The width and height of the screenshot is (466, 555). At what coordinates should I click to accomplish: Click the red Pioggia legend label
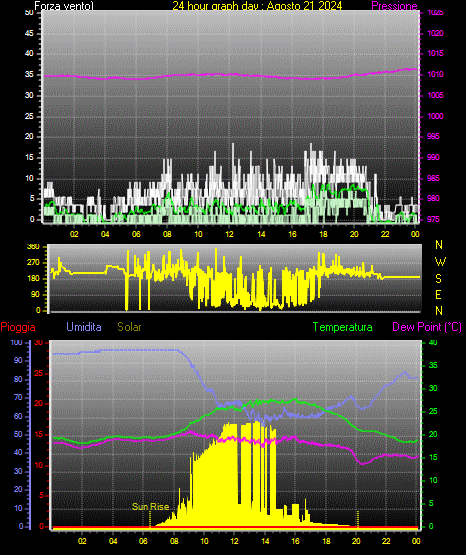(x=18, y=327)
